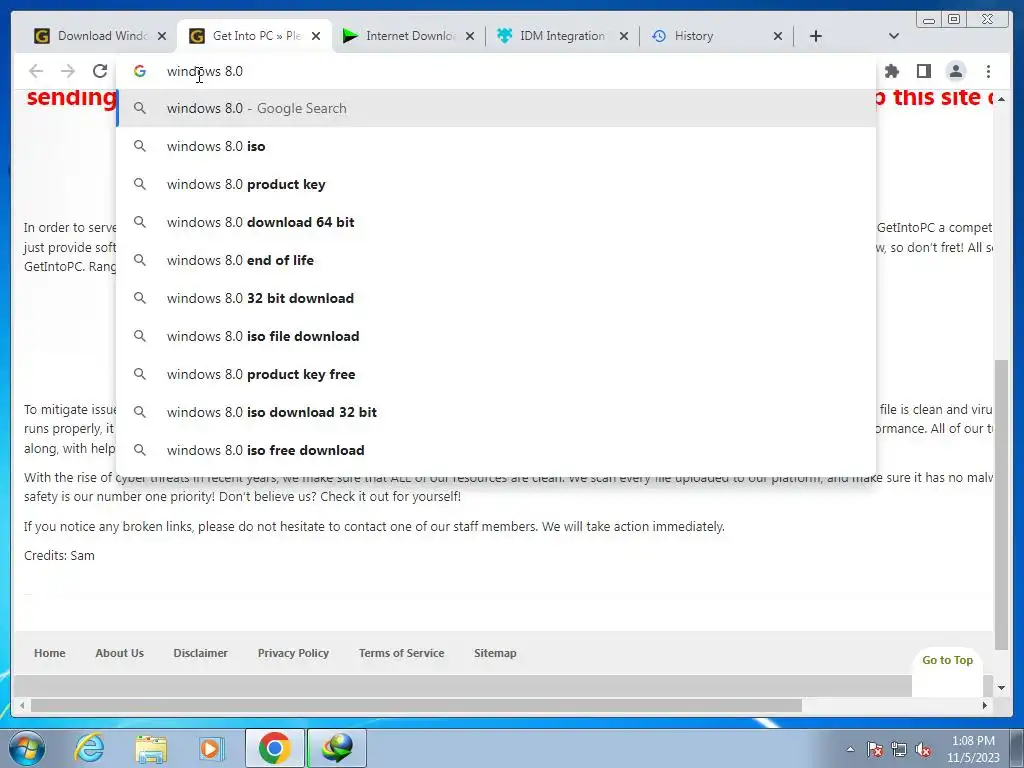Open the Home footer link
The image size is (1024, 768).
coord(50,653)
